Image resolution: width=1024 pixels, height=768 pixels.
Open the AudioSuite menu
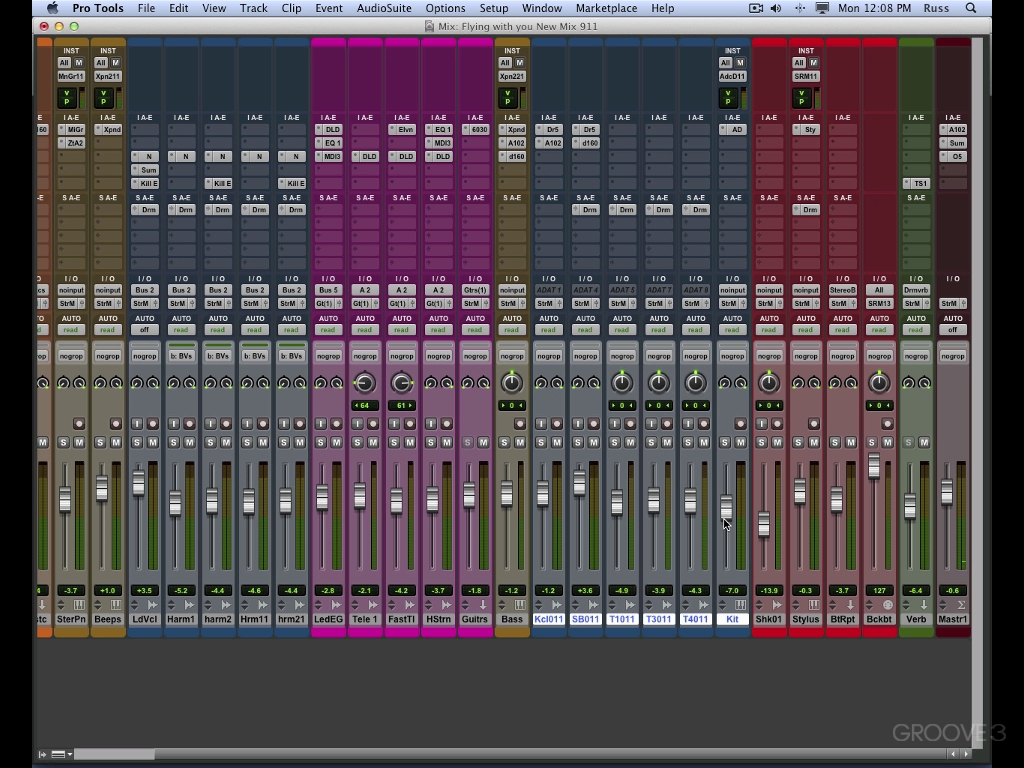[x=384, y=8]
